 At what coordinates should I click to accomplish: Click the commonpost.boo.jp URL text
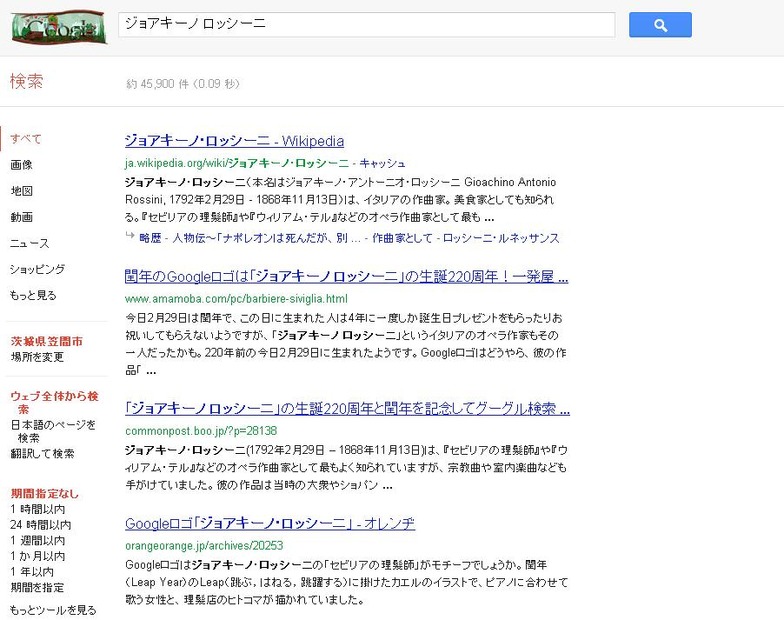tap(201, 430)
